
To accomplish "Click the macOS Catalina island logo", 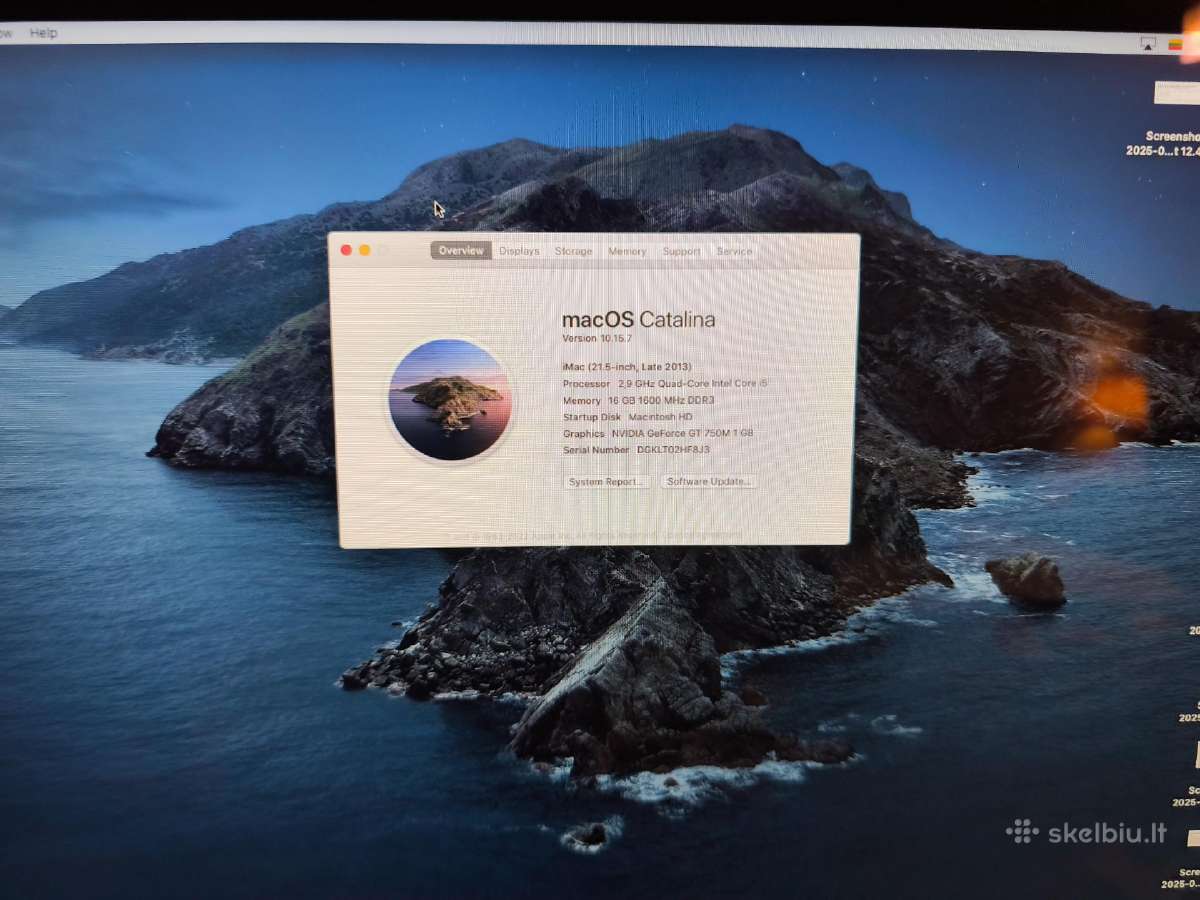I will click(x=450, y=400).
